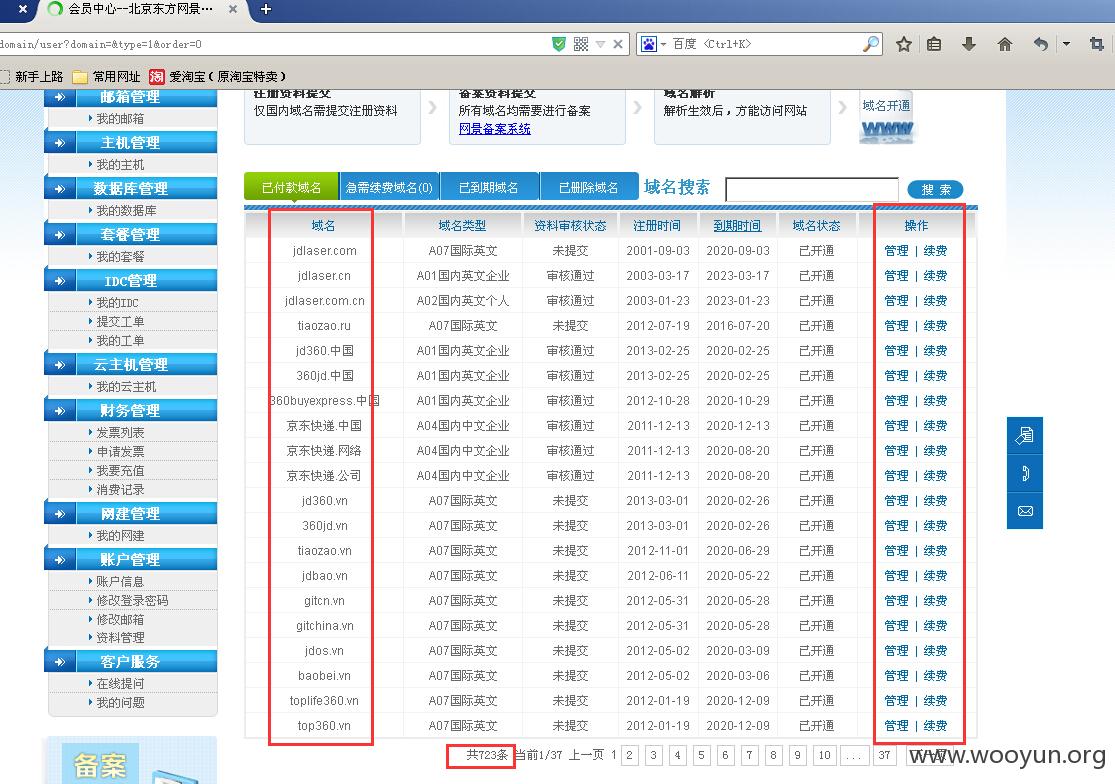
Task: Open 发票列表 in sidebar
Action: (x=119, y=432)
